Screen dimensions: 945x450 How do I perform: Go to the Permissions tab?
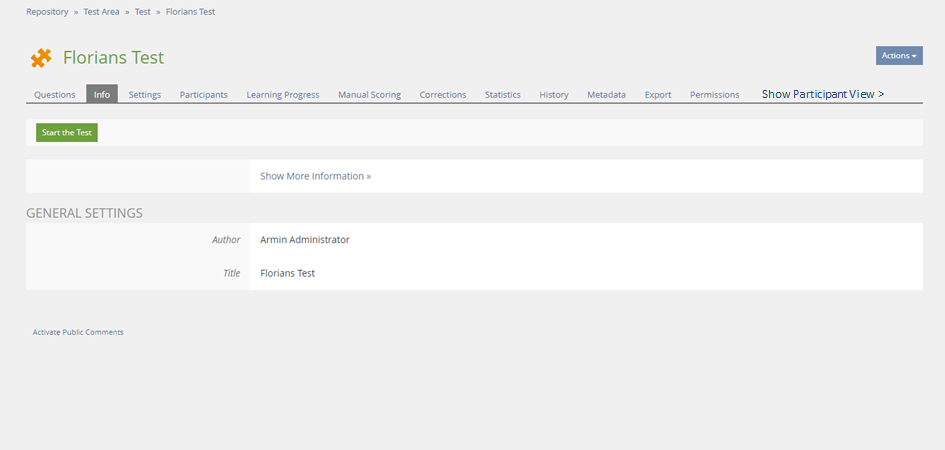click(714, 95)
